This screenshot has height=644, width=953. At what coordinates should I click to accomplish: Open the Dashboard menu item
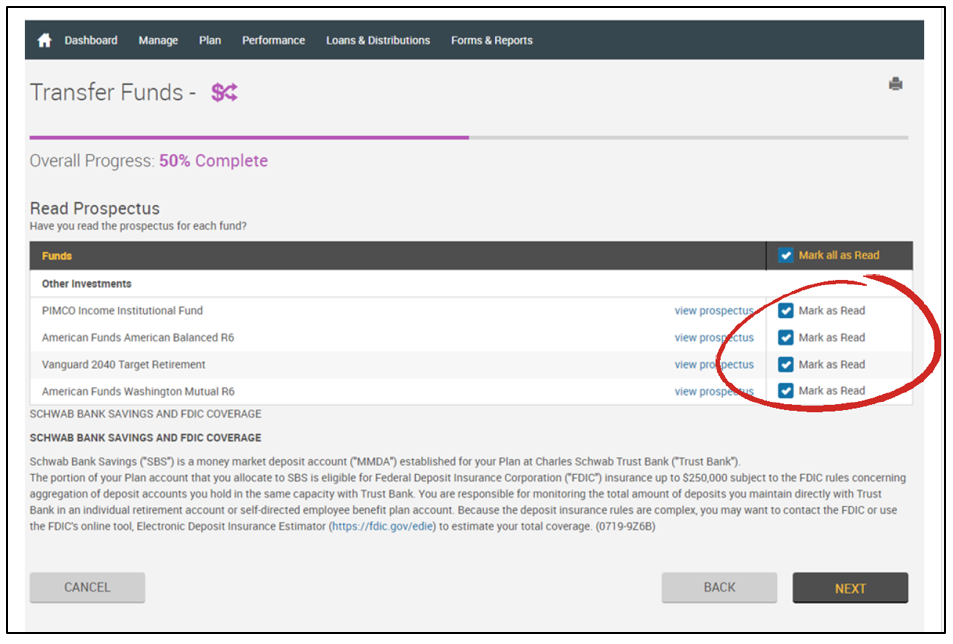91,41
